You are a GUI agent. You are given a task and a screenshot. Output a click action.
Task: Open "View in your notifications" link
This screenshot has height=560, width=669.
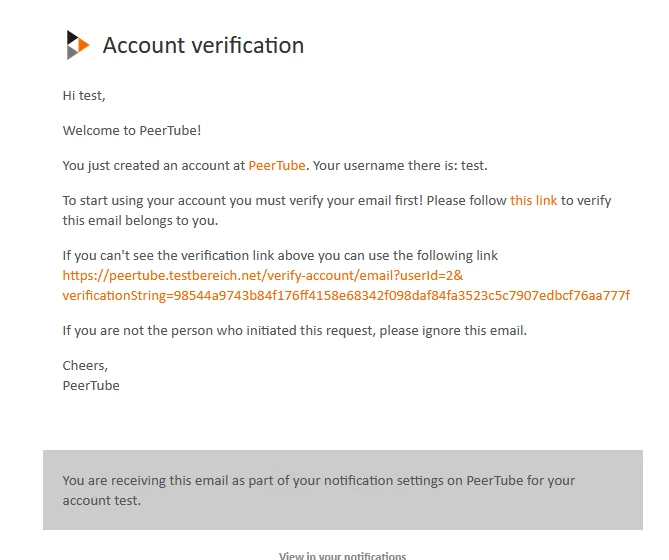tap(342, 556)
